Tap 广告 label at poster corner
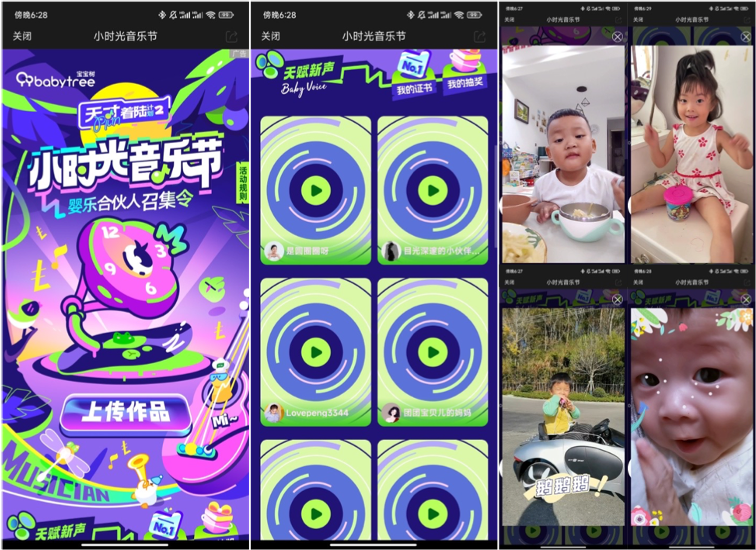Viewport: 756px width, 550px height. (x=239, y=54)
